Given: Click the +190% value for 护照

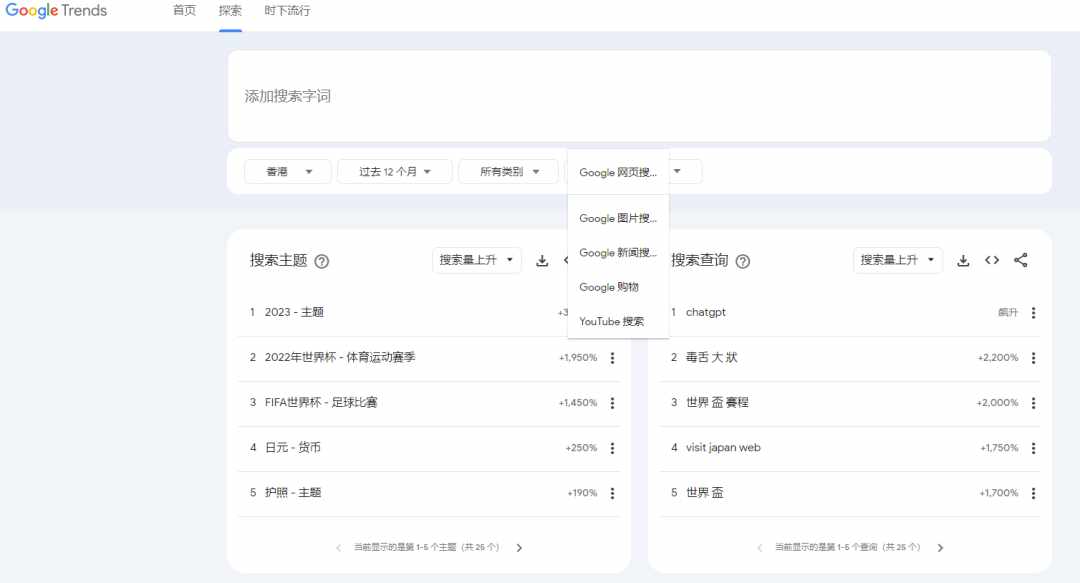Looking at the screenshot, I should tap(582, 493).
